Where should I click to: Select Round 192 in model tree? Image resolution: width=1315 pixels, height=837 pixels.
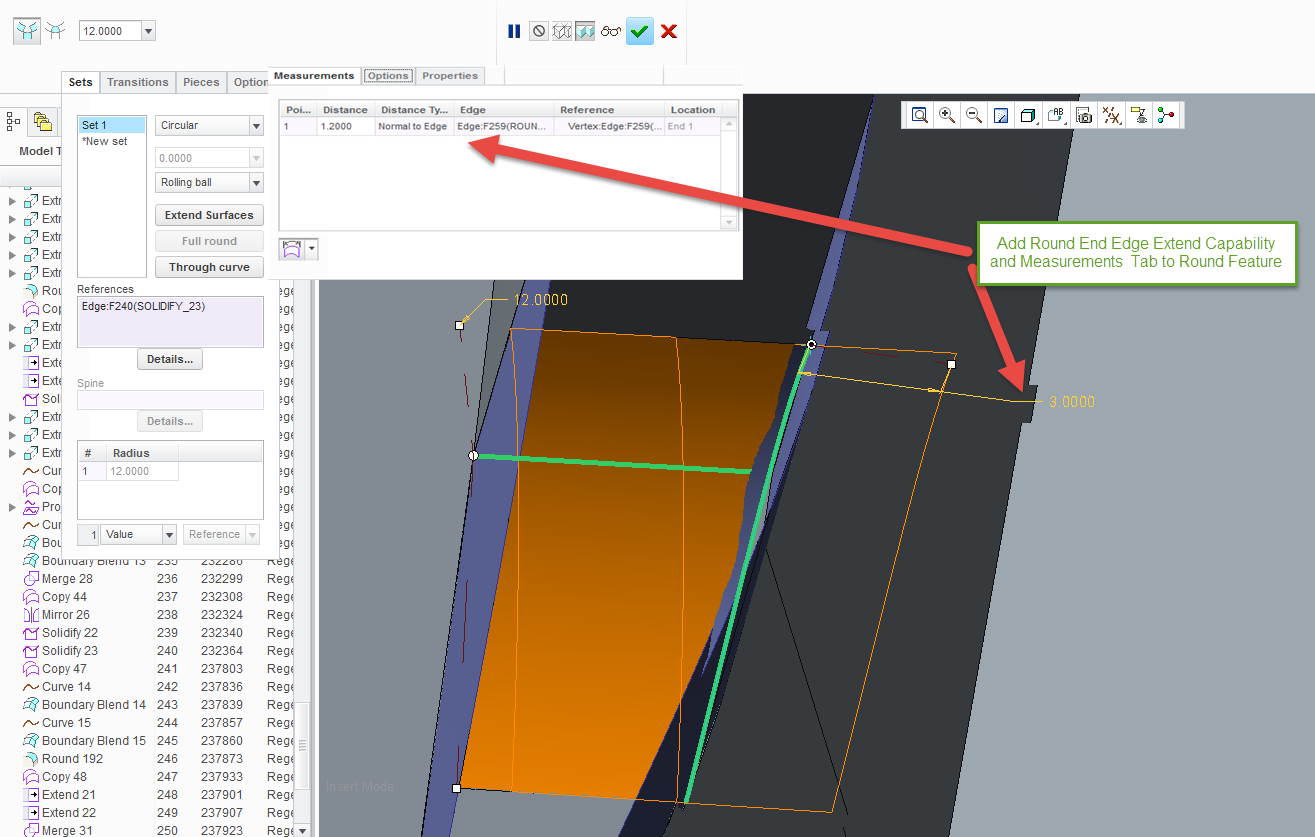tap(72, 759)
